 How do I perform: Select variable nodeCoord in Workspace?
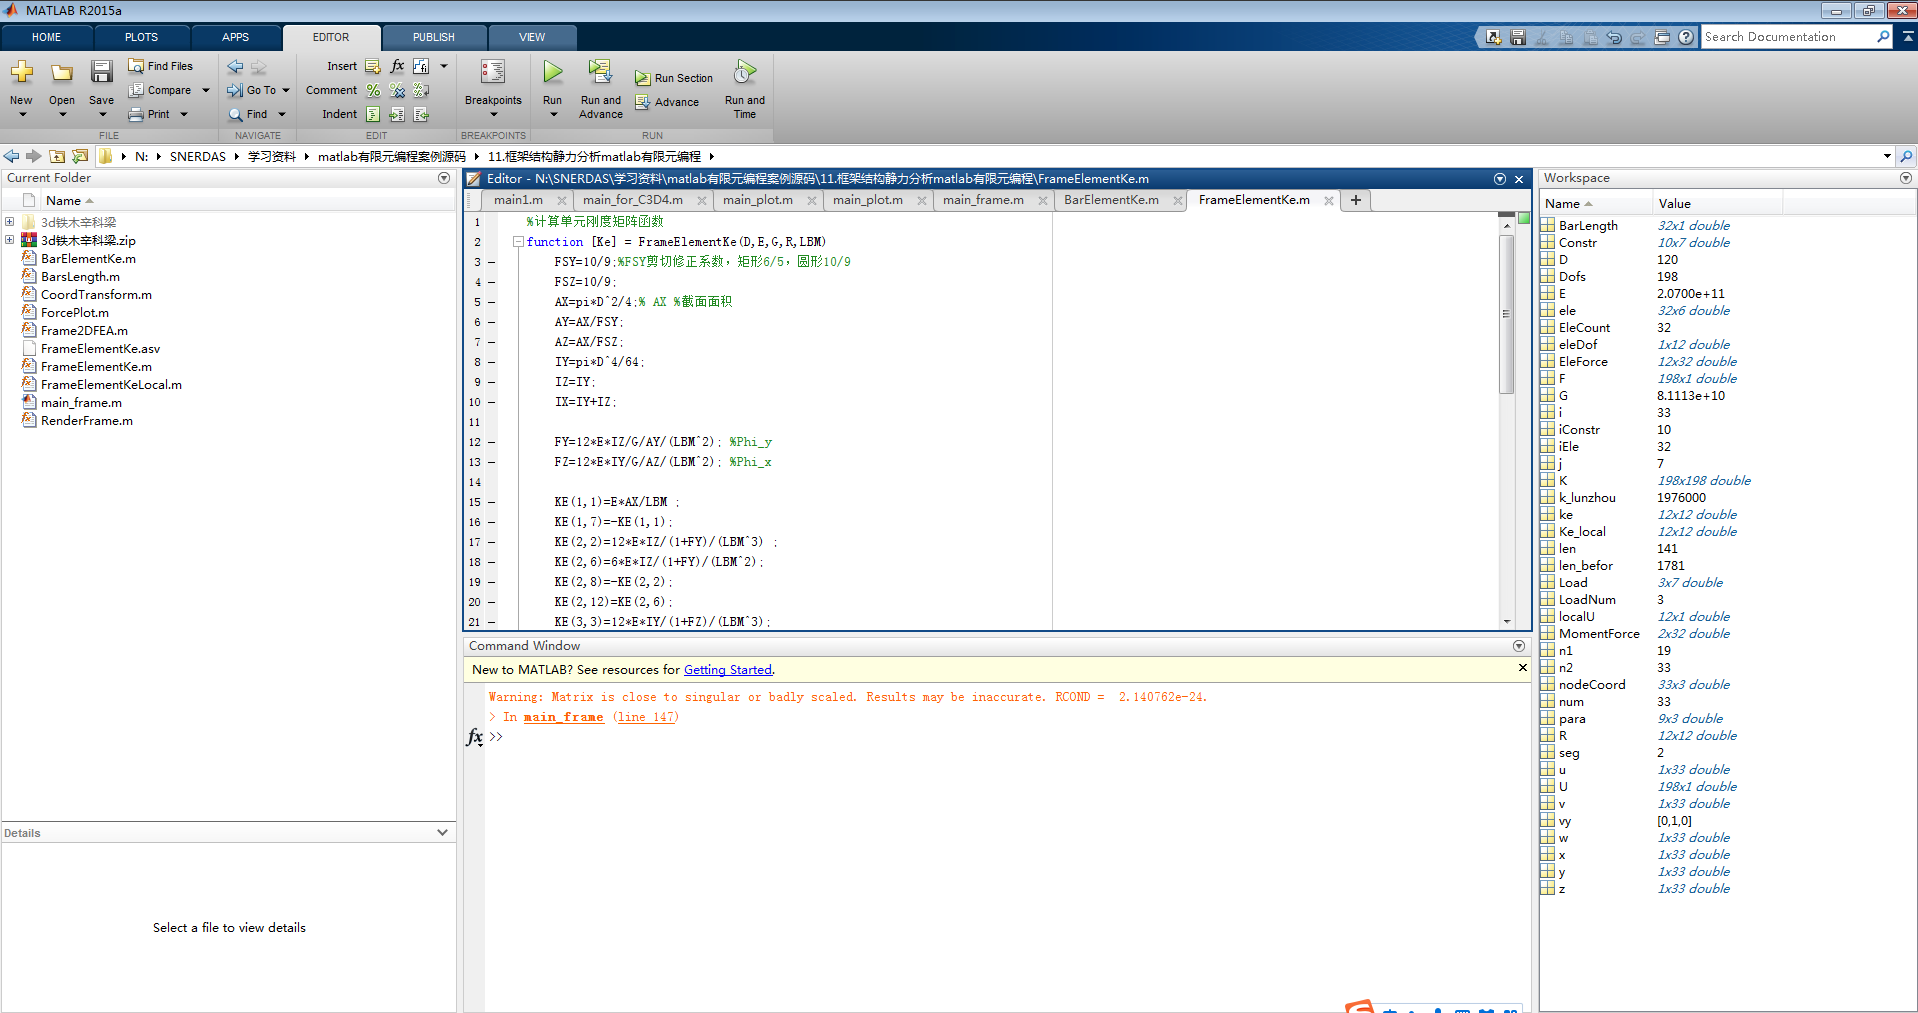pos(1591,684)
